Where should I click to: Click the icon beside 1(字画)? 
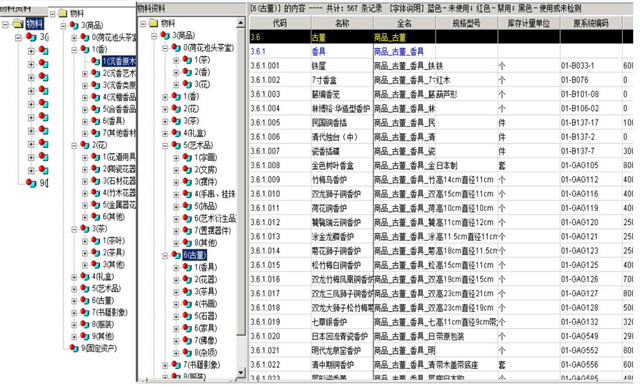click(187, 158)
